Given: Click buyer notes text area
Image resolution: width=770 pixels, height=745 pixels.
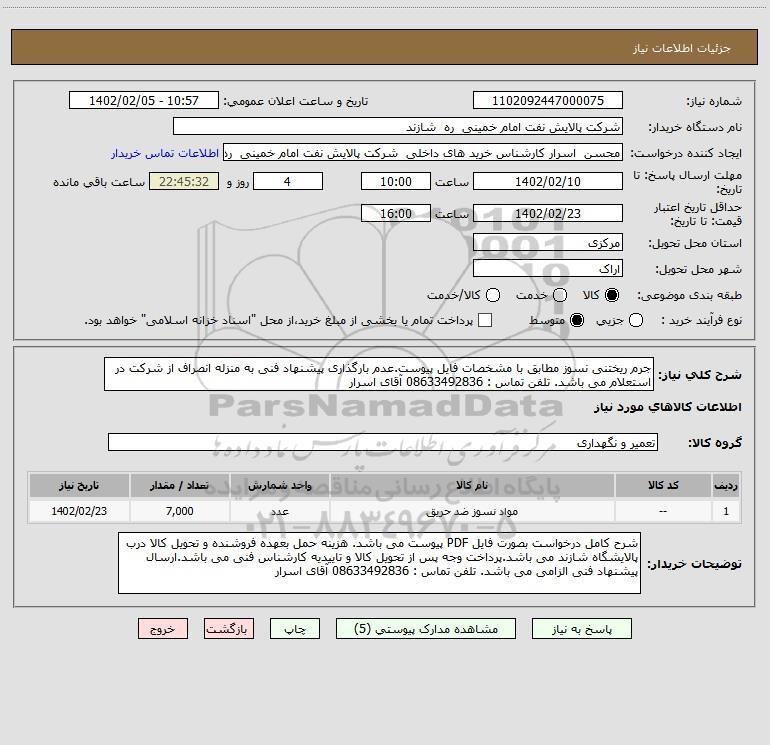Looking at the screenshot, I should click(380, 563).
